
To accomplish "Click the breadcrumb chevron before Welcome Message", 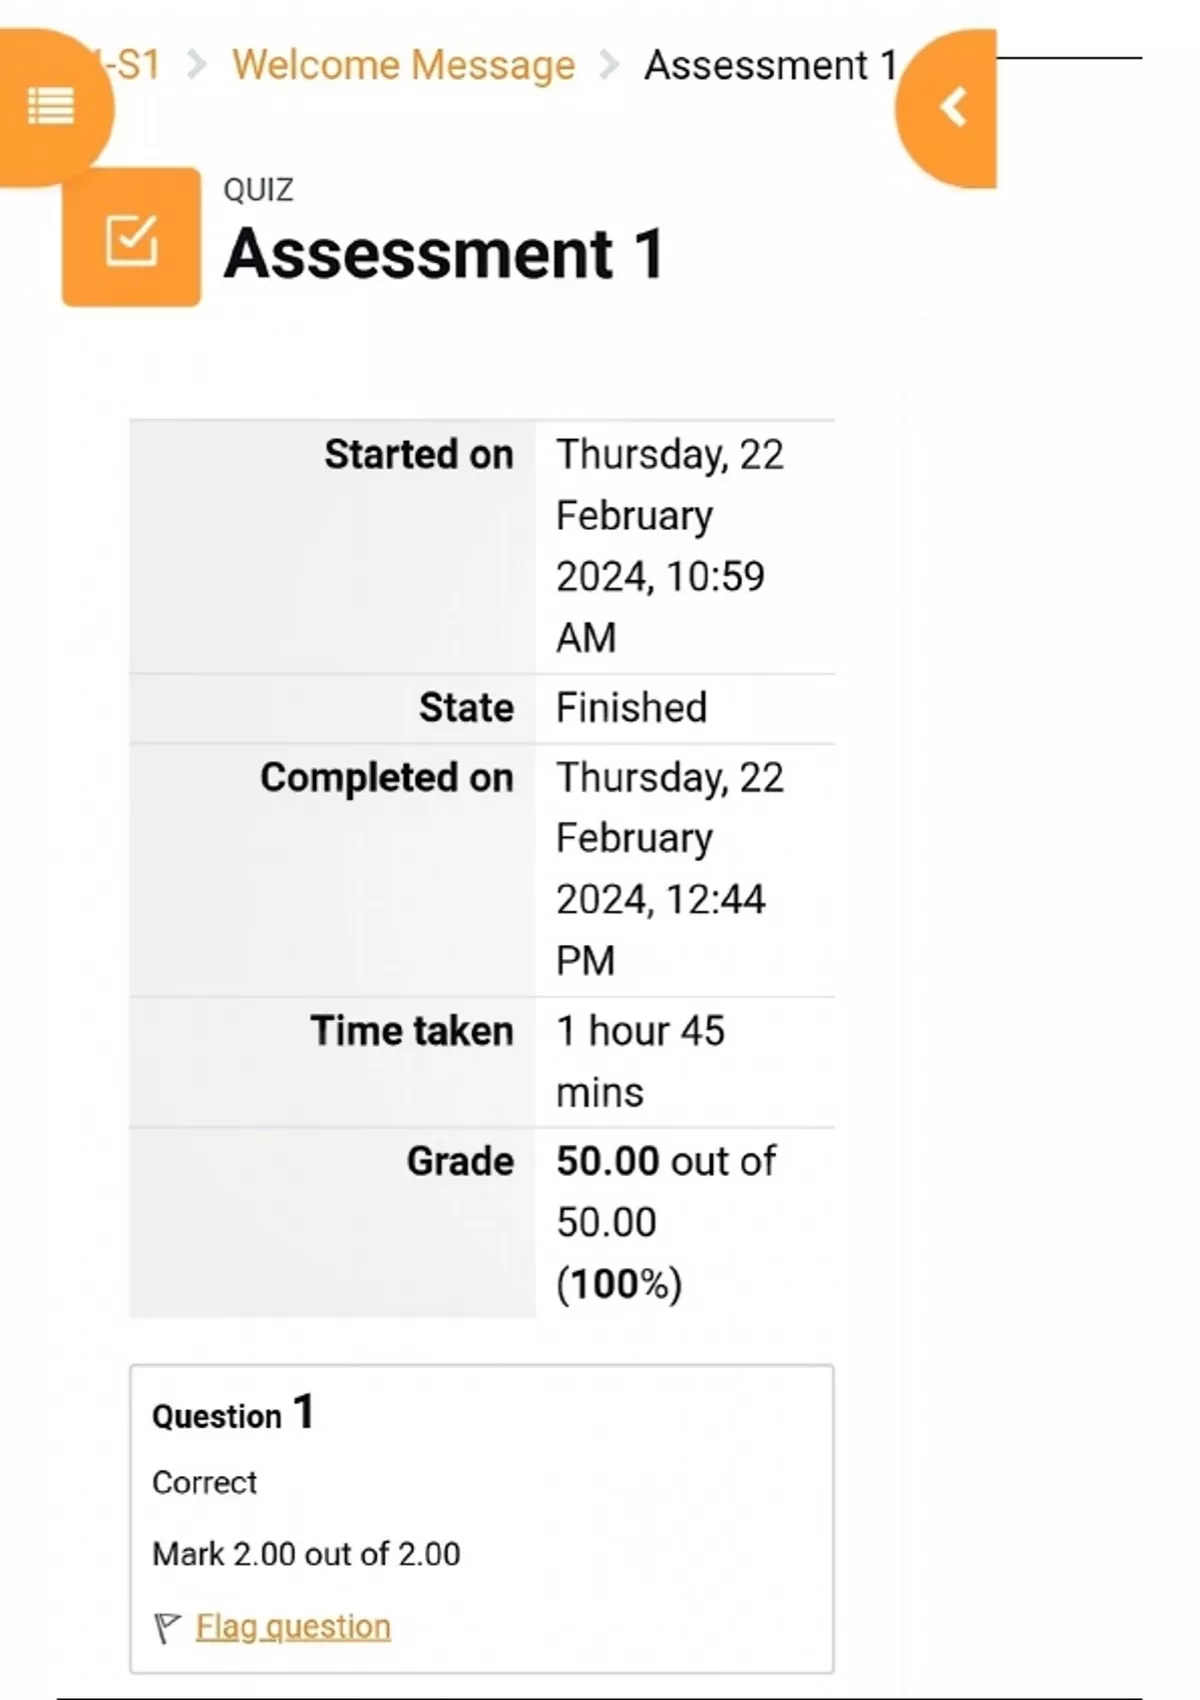I will (x=197, y=66).
